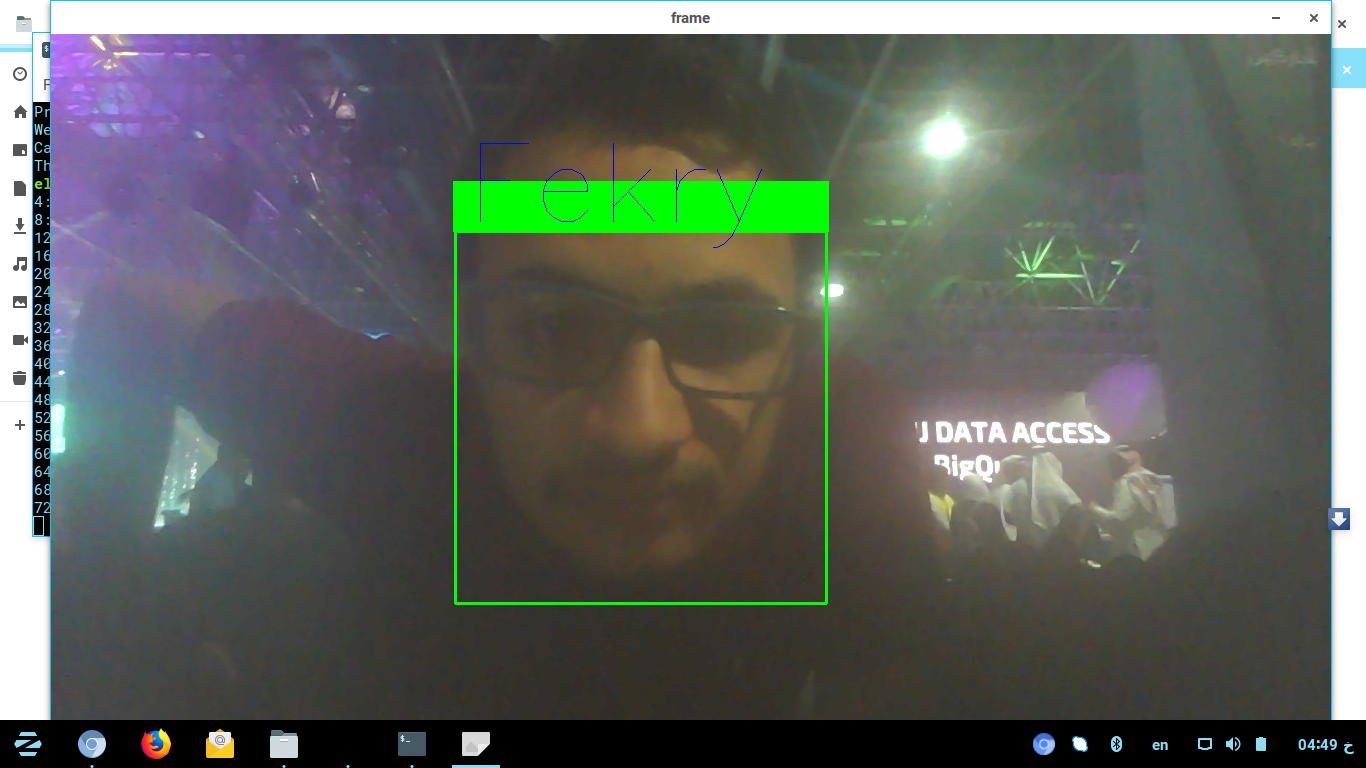Viewport: 1366px width, 768px height.
Task: Click the blue chat tray icon
Action: click(1080, 744)
